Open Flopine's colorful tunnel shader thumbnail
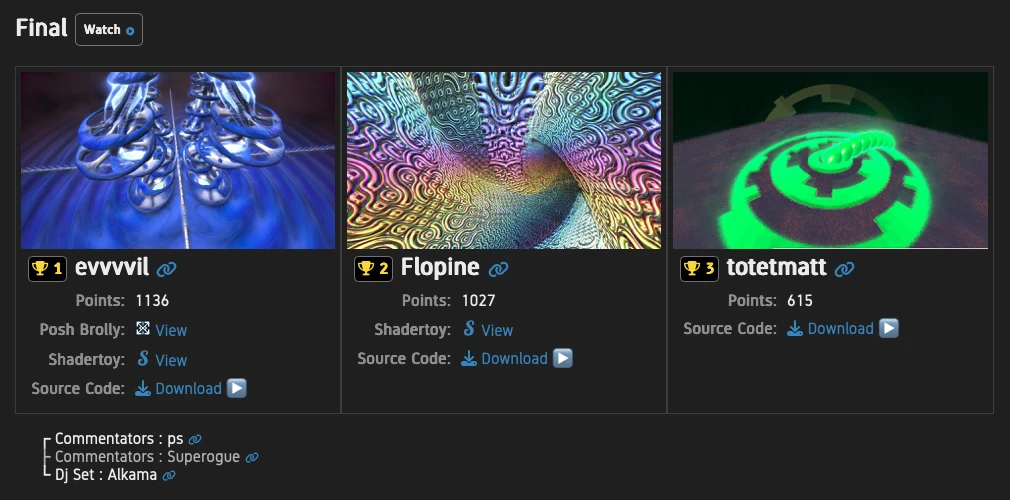 tap(504, 160)
